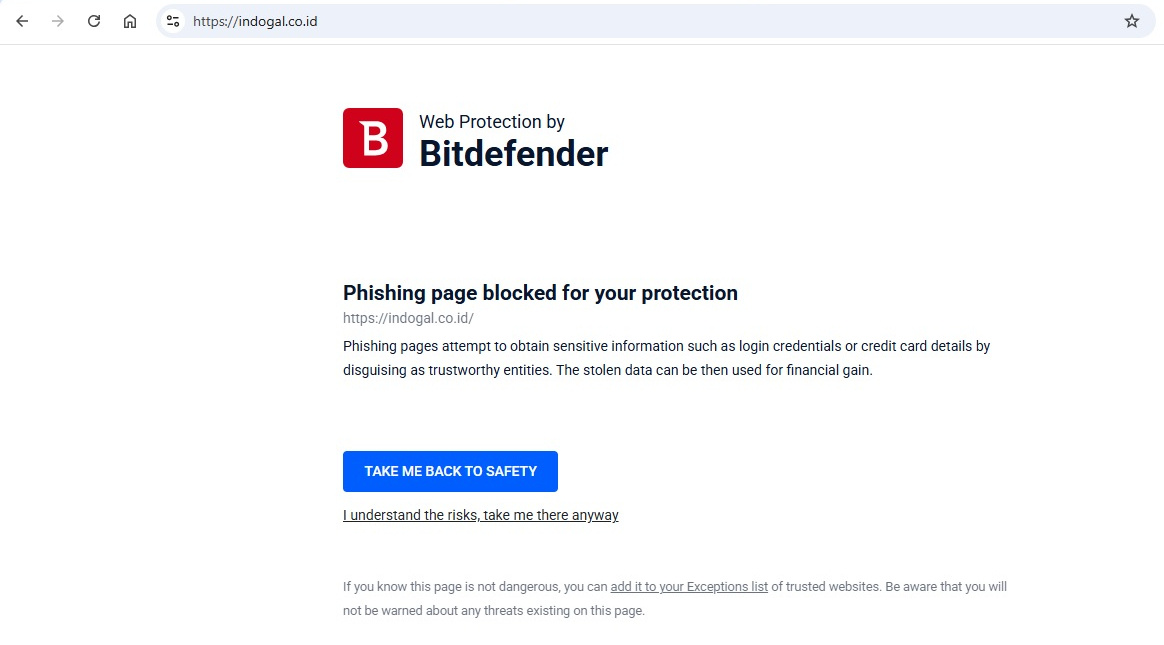Go to the browser home page
Image resolution: width=1164 pixels, height=645 pixels.
(130, 21)
